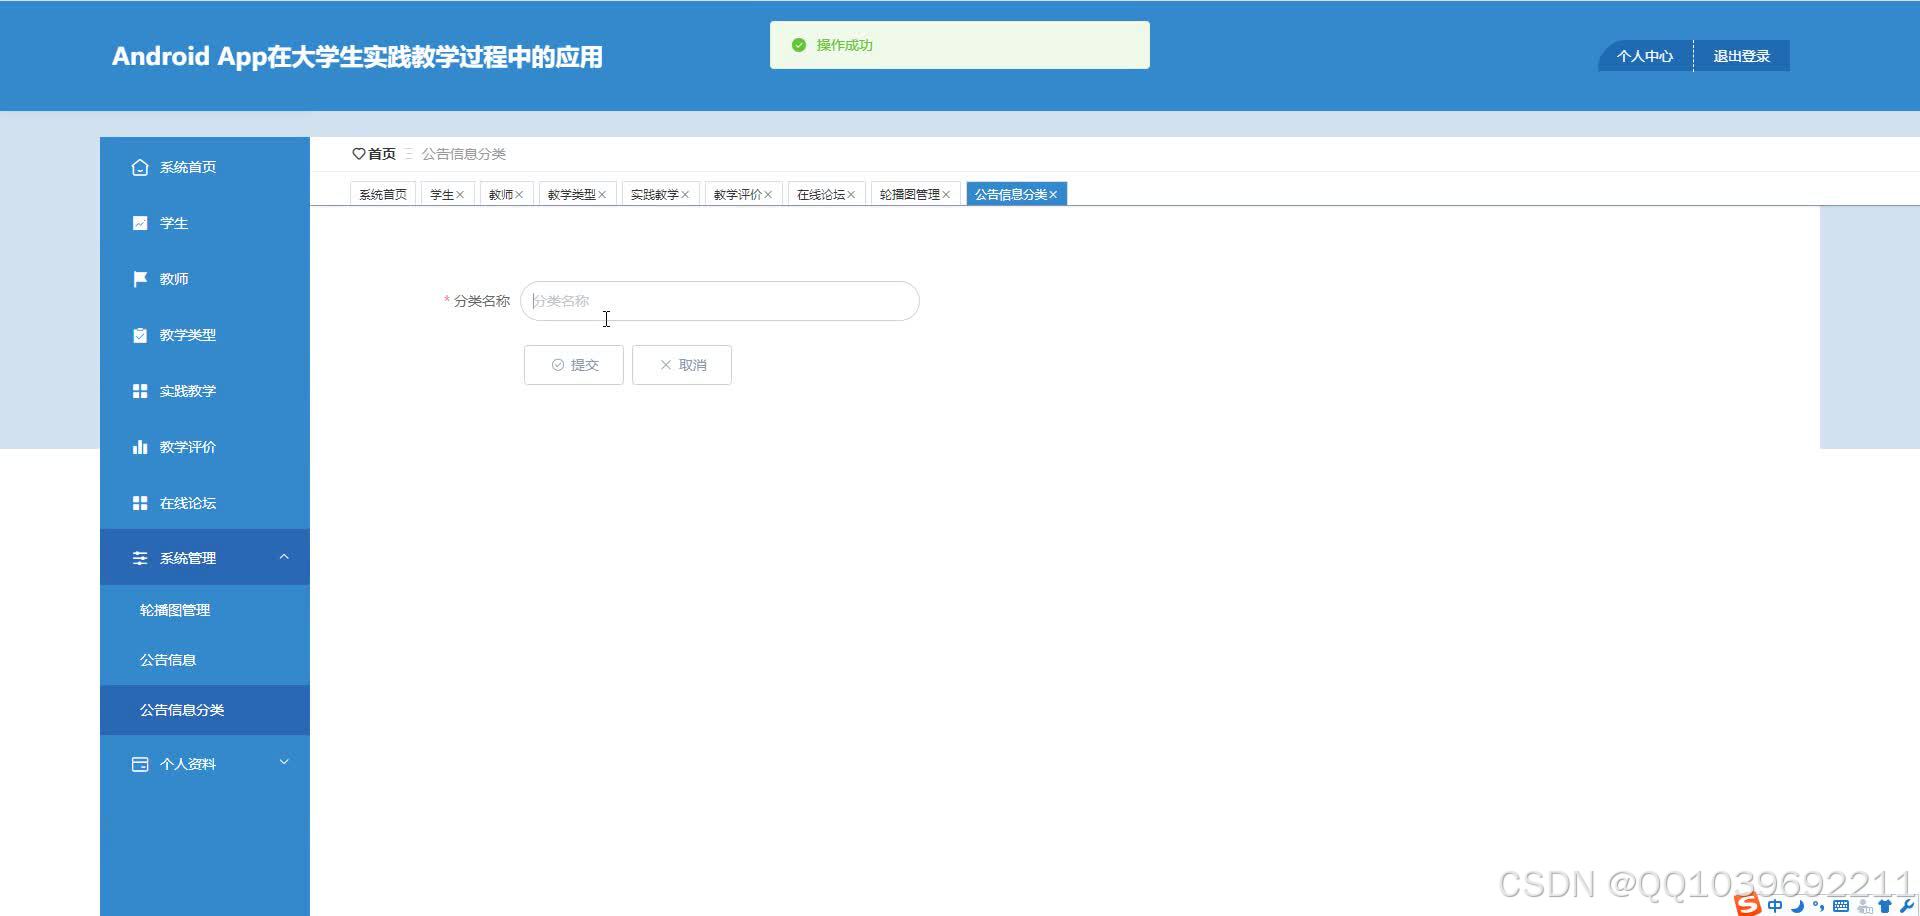Click the flag icon next to 教师

pos(140,279)
